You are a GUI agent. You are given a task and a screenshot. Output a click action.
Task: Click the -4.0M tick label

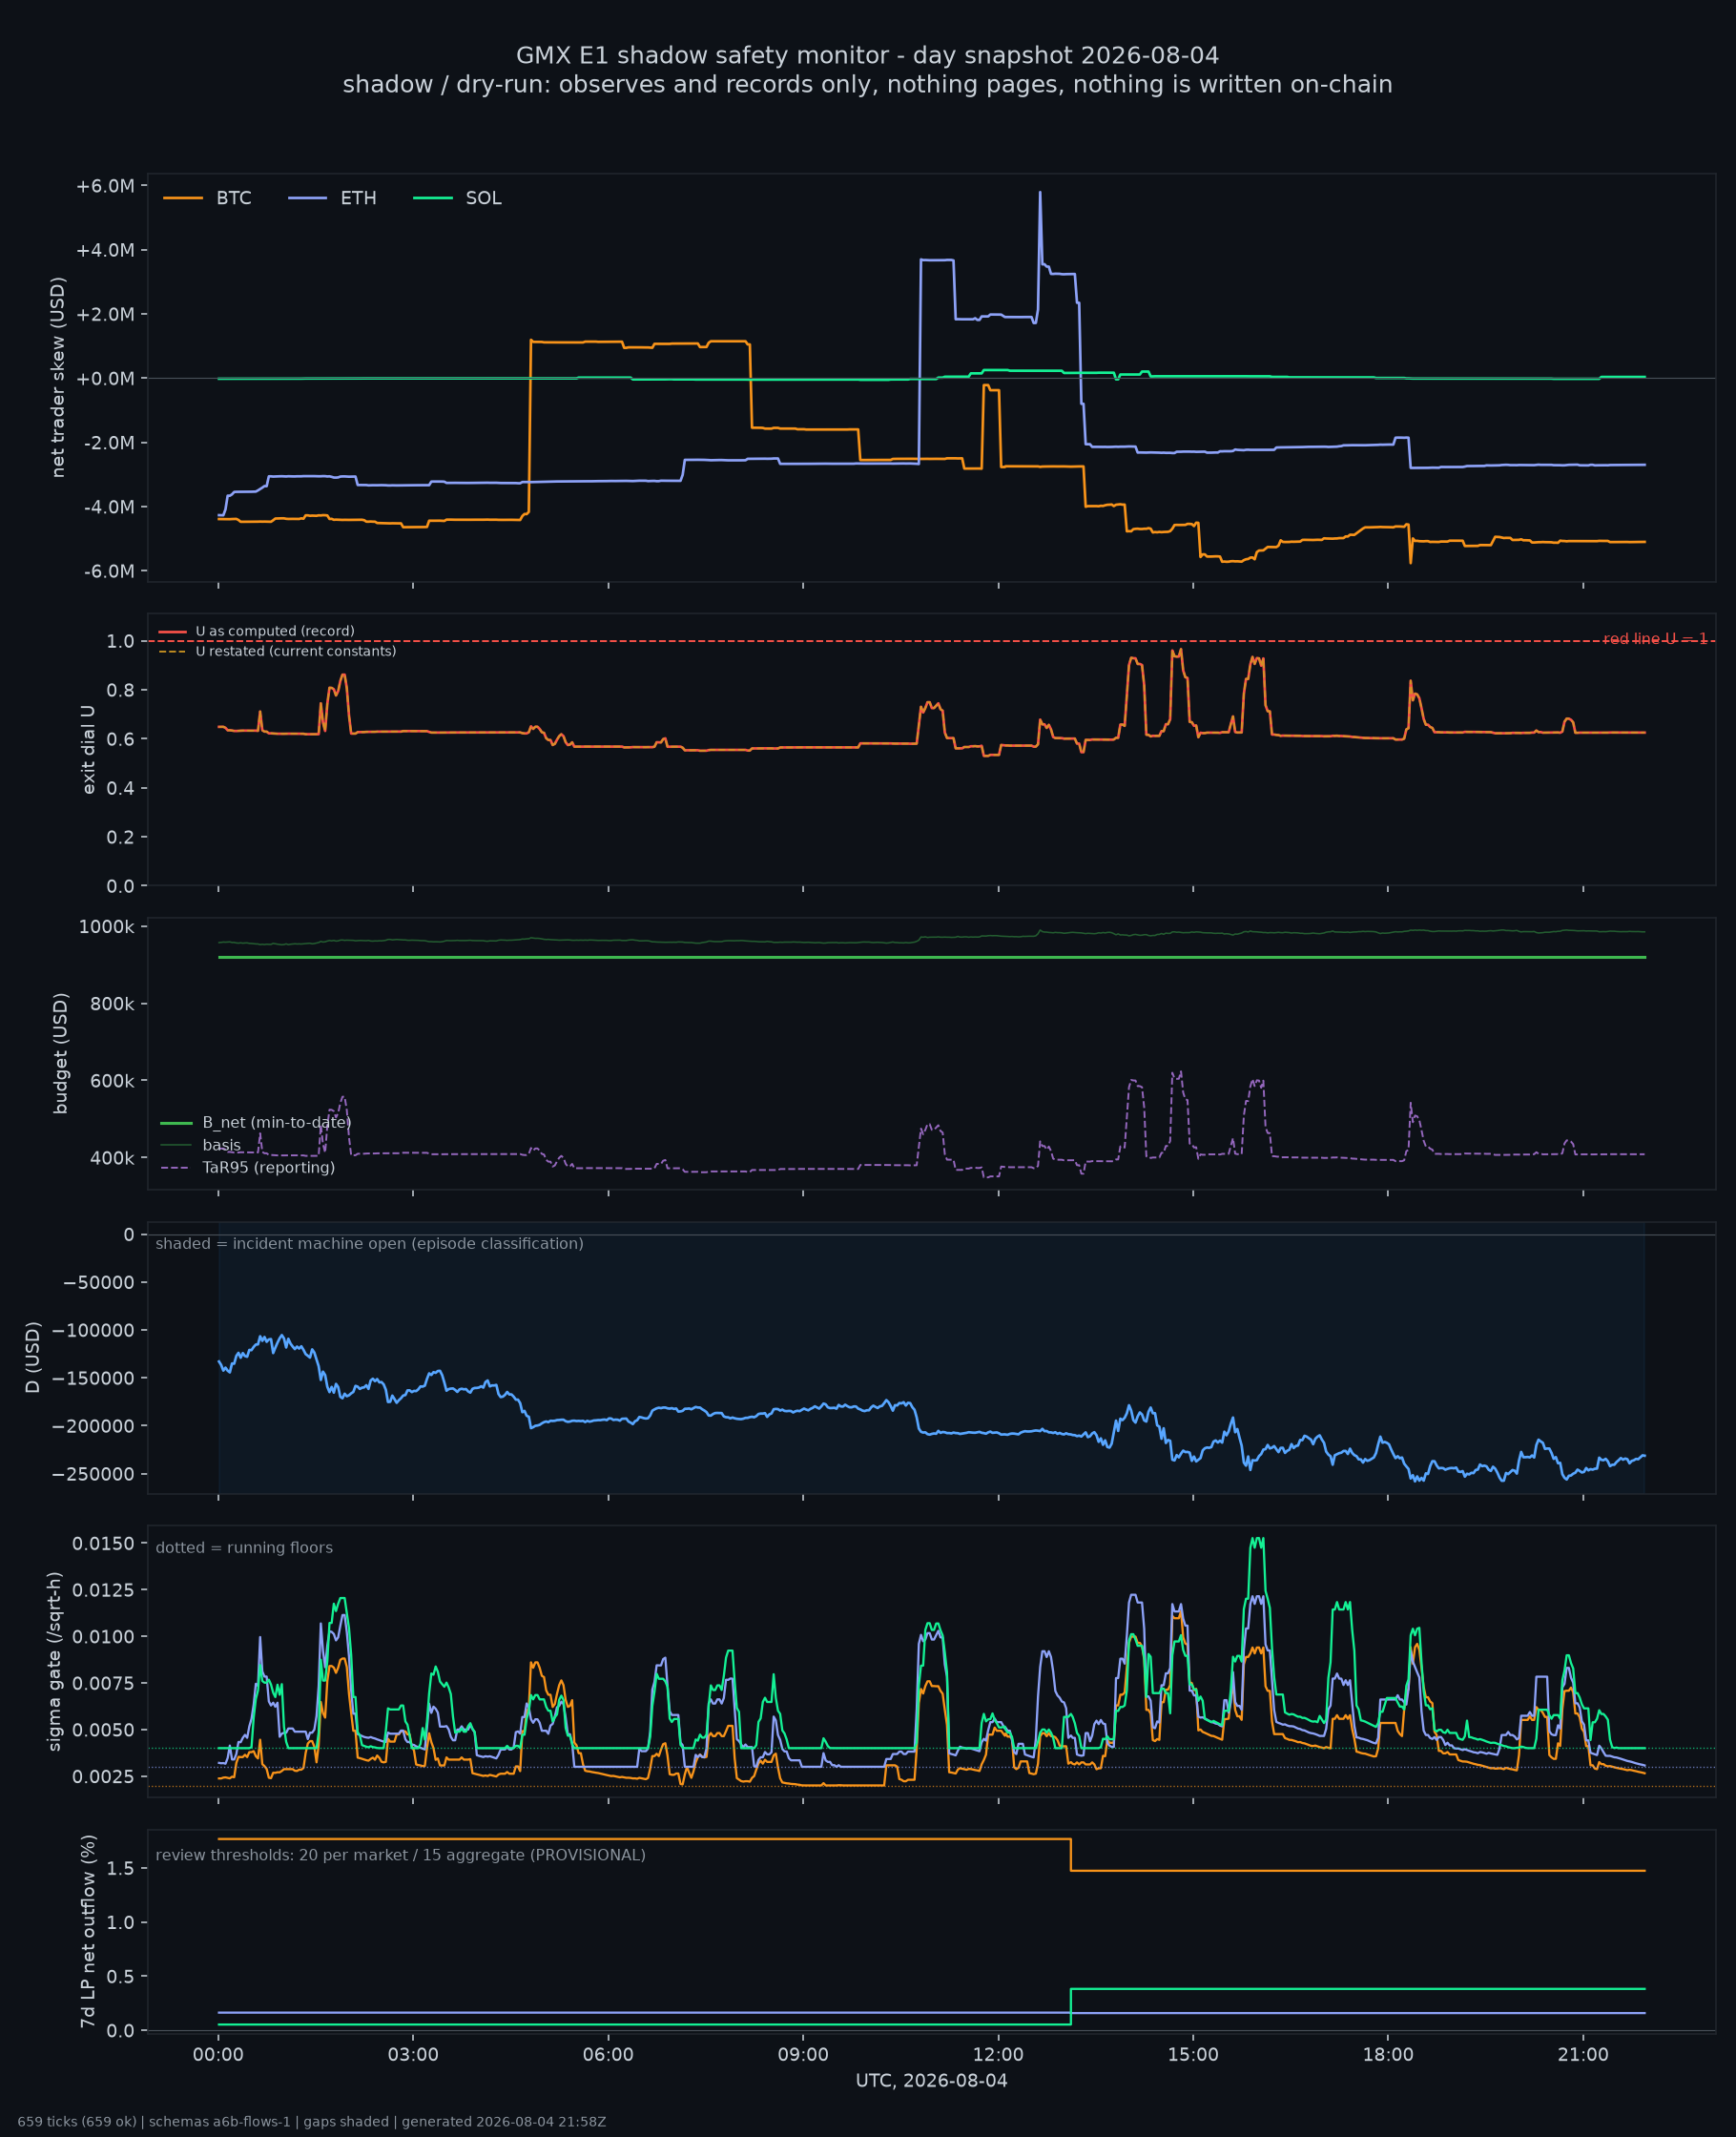point(108,507)
